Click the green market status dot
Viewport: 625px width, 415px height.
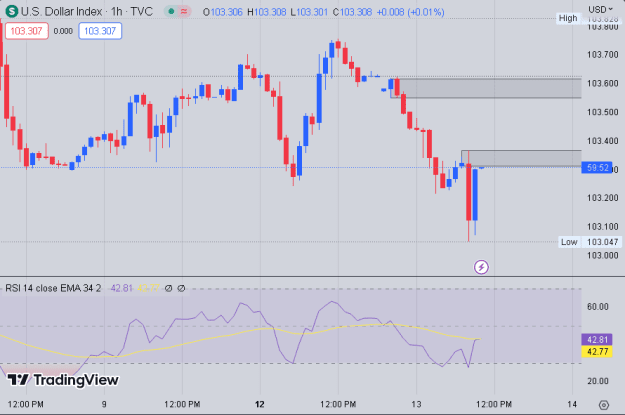(x=171, y=12)
